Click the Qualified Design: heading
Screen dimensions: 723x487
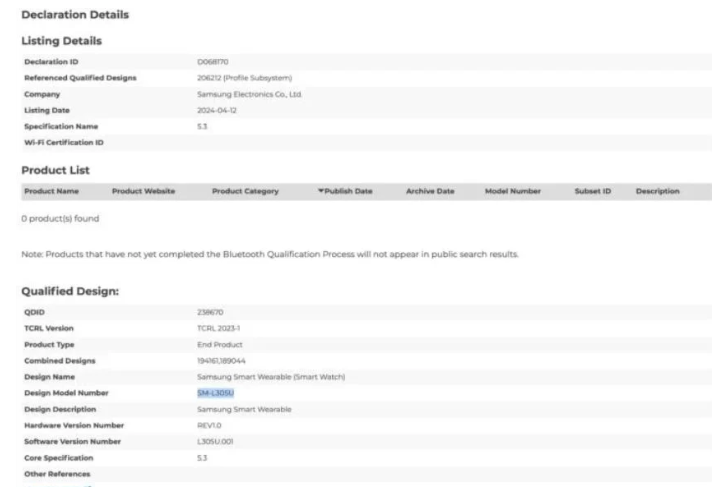point(70,291)
